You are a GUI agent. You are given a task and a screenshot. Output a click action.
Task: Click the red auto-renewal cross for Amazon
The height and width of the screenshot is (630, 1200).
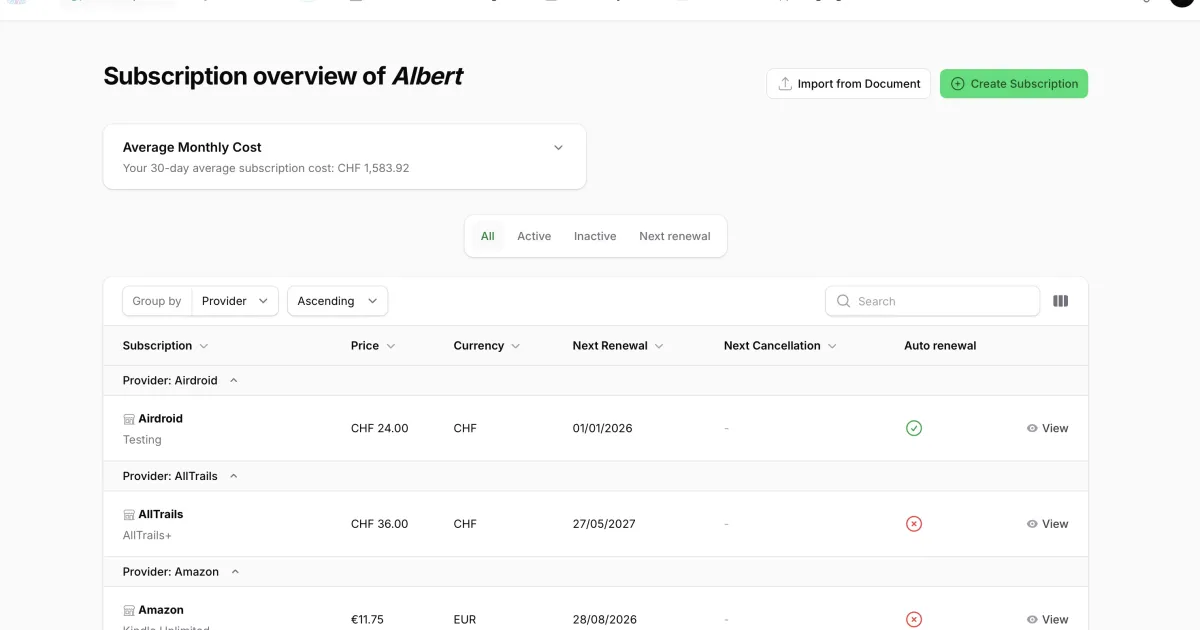(914, 620)
